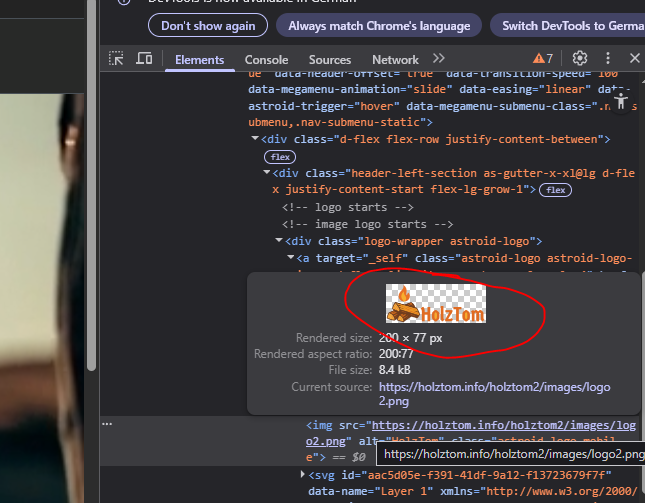Screen dimensions: 645x503
Task: Click the accessibility figure icon
Action: pos(621,101)
